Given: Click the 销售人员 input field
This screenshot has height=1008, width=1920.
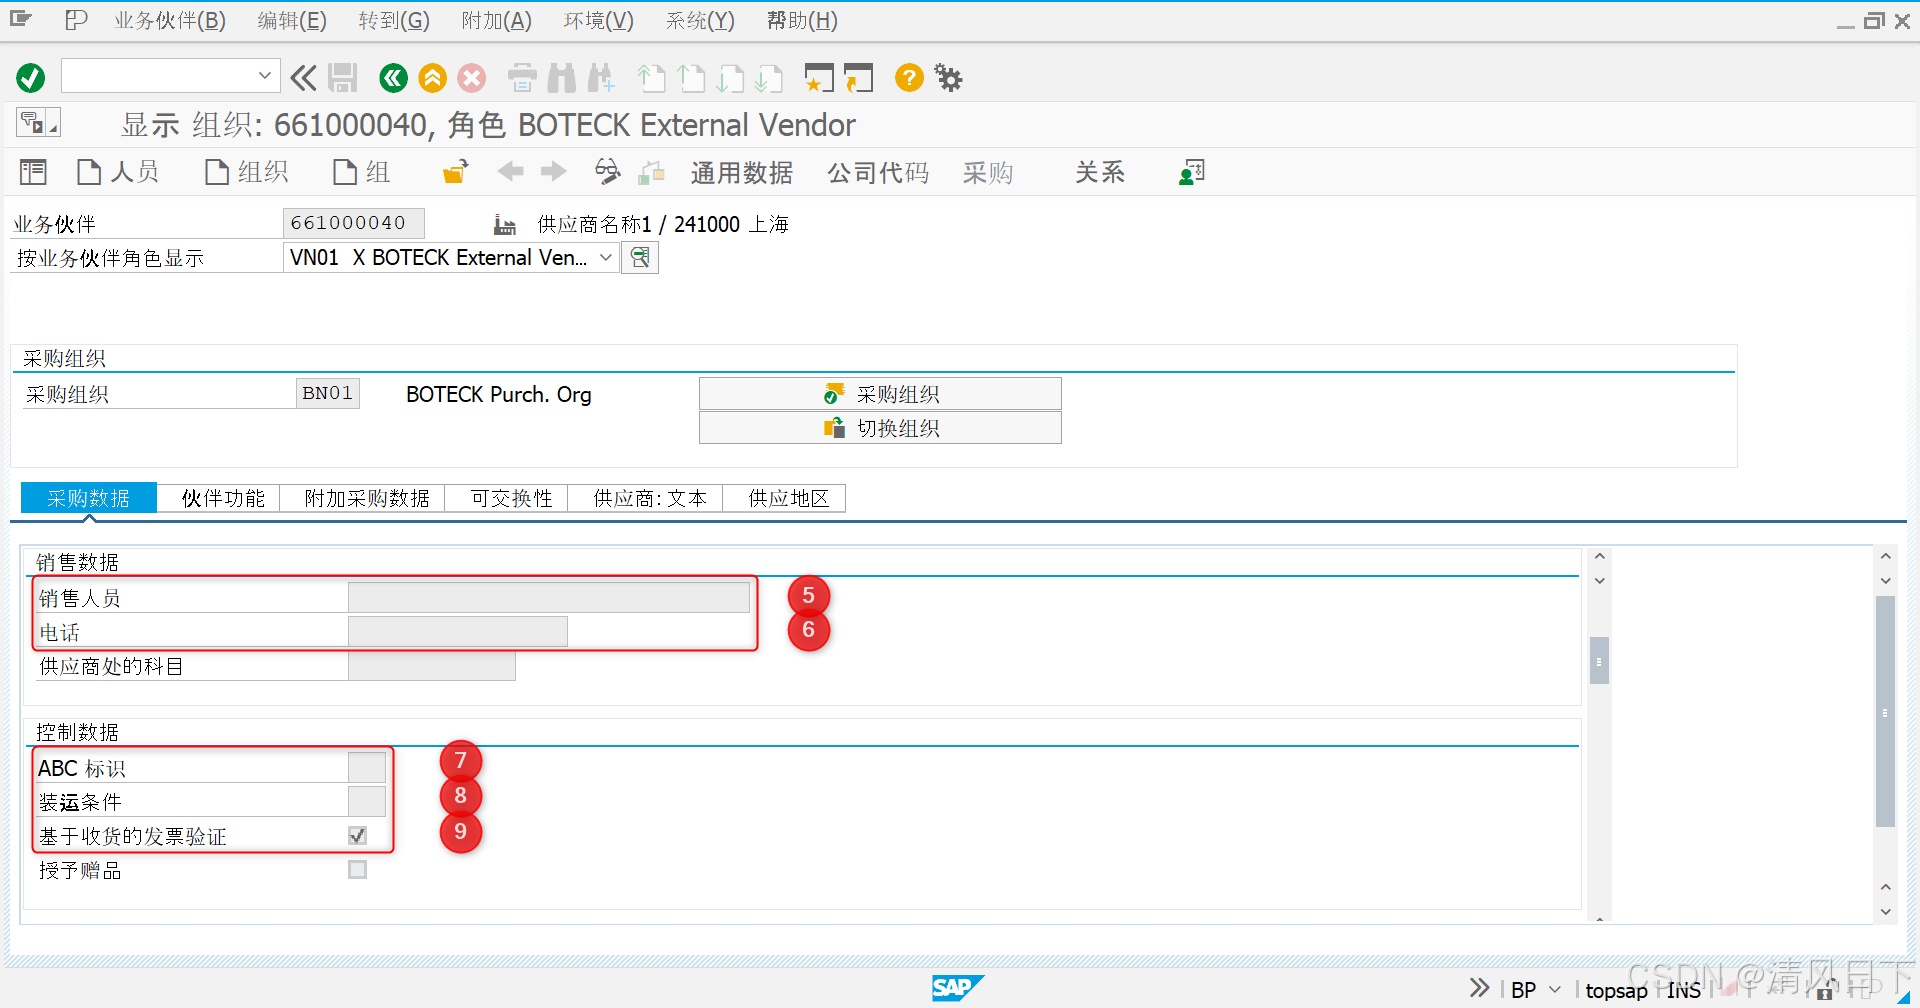Looking at the screenshot, I should [549, 597].
